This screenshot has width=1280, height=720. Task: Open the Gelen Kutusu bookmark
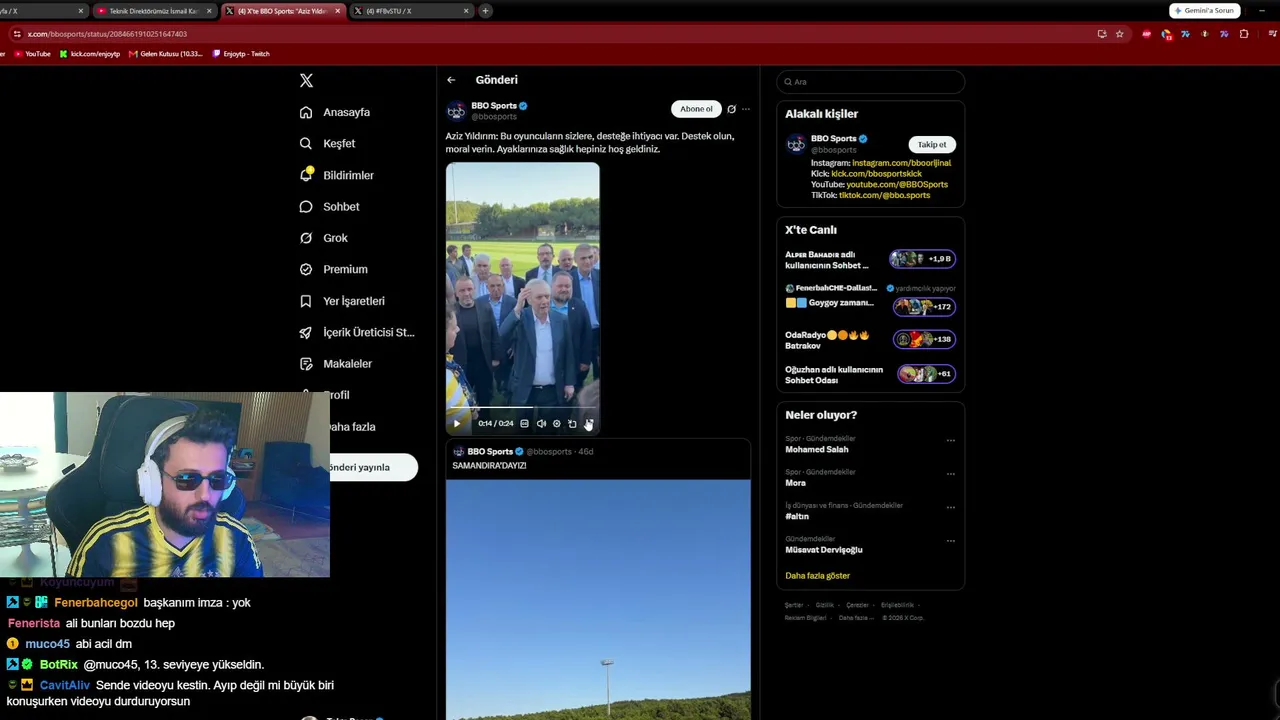tap(166, 54)
